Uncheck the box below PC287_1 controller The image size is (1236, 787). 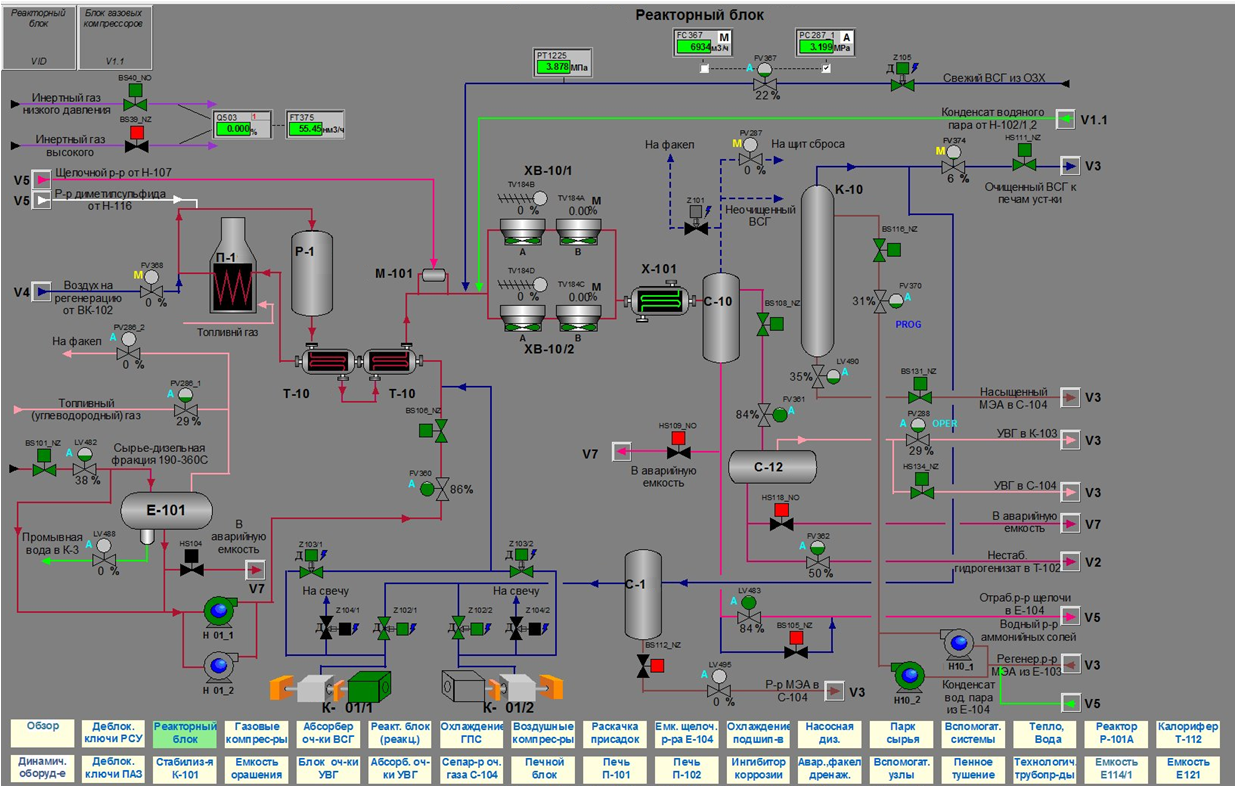[x=826, y=69]
